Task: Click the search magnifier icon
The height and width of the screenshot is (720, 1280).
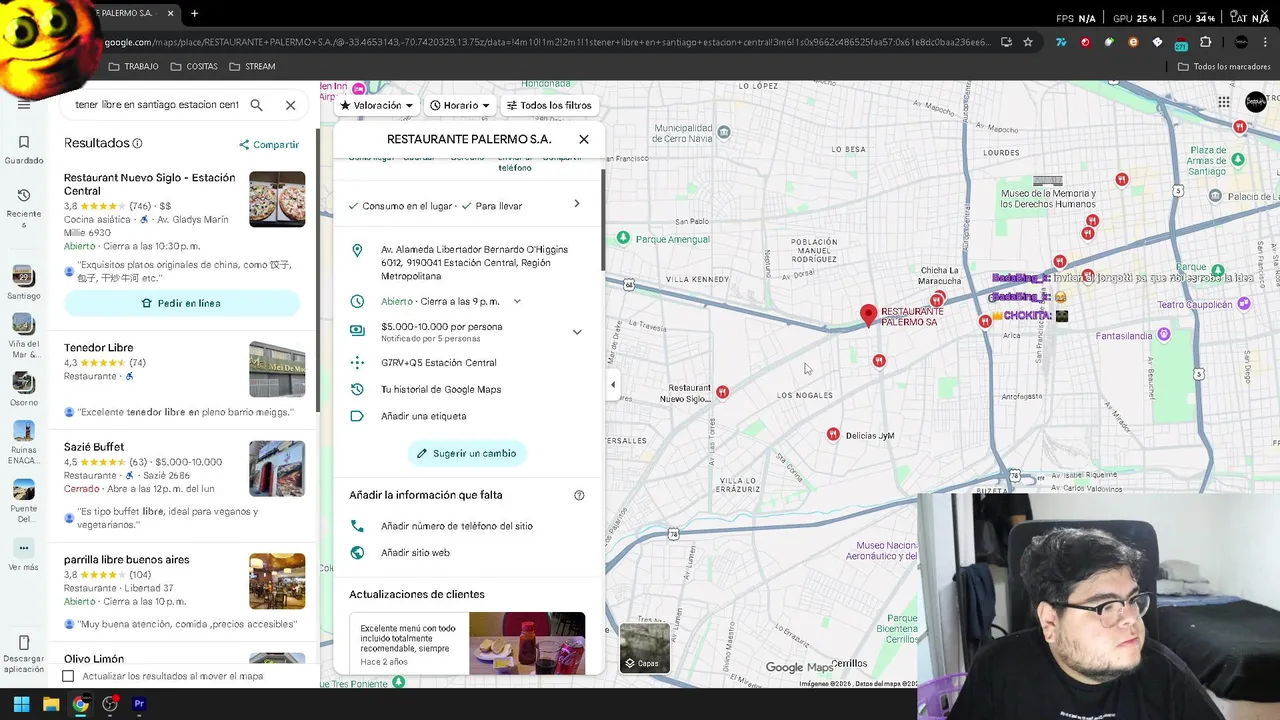Action: 256,105
